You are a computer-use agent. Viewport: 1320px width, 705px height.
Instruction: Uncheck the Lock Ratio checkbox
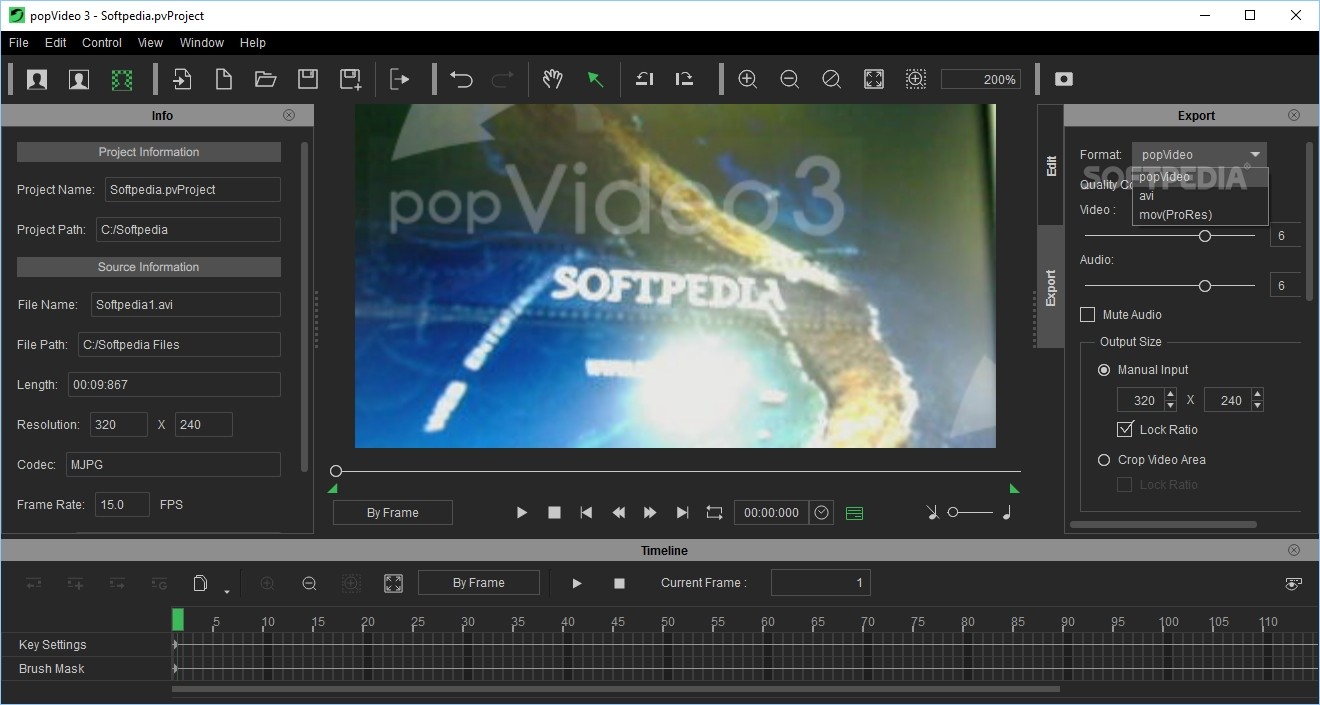coord(1125,430)
